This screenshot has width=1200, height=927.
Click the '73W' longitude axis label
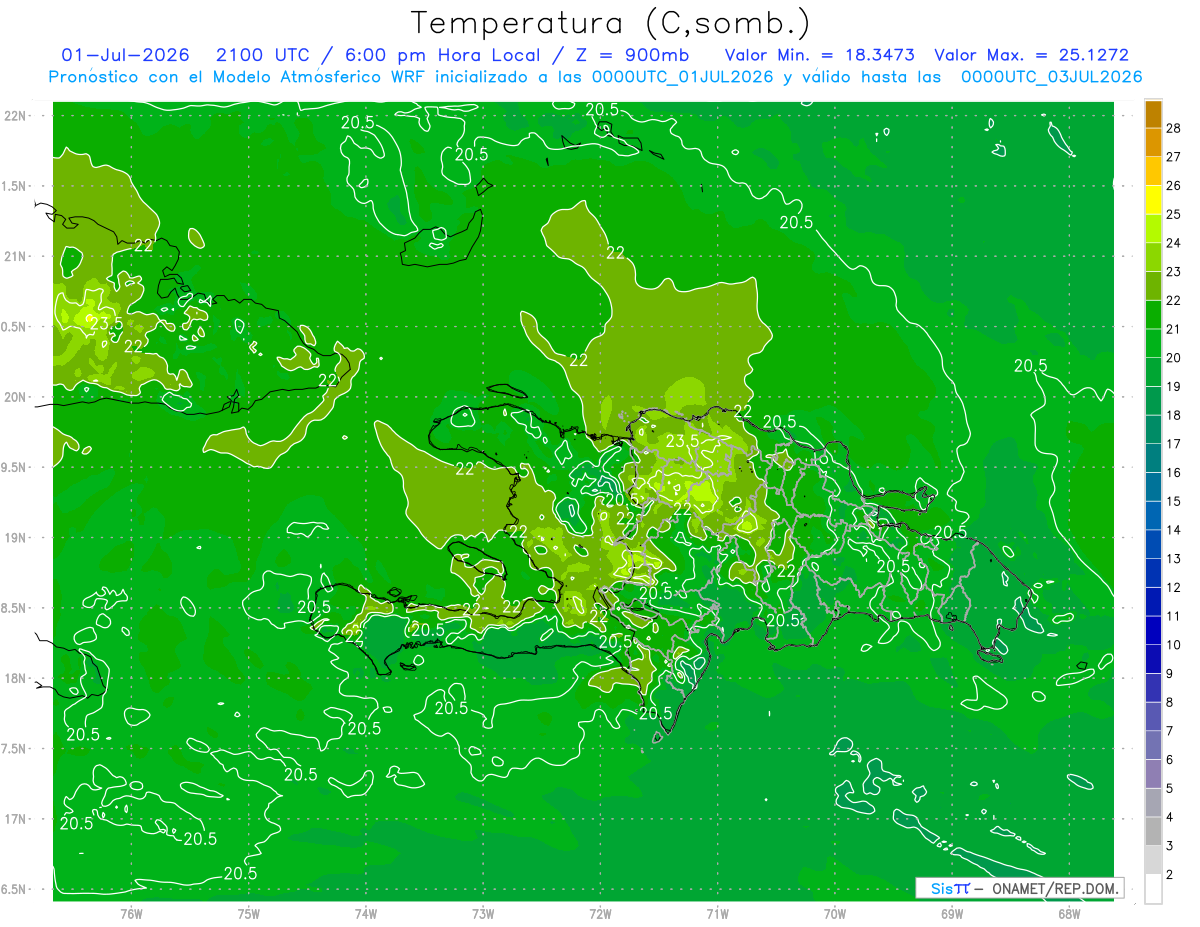coord(483,913)
